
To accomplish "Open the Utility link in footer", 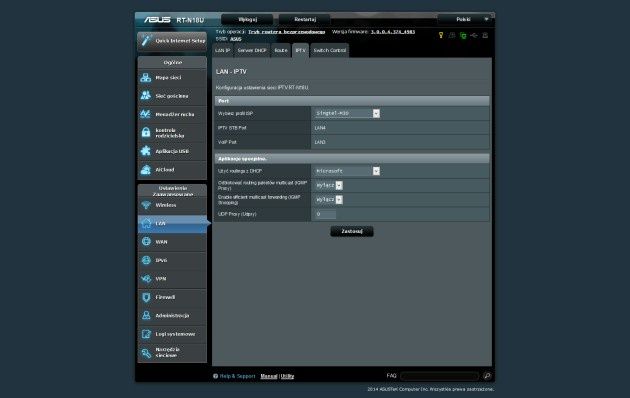I will tap(287, 376).
